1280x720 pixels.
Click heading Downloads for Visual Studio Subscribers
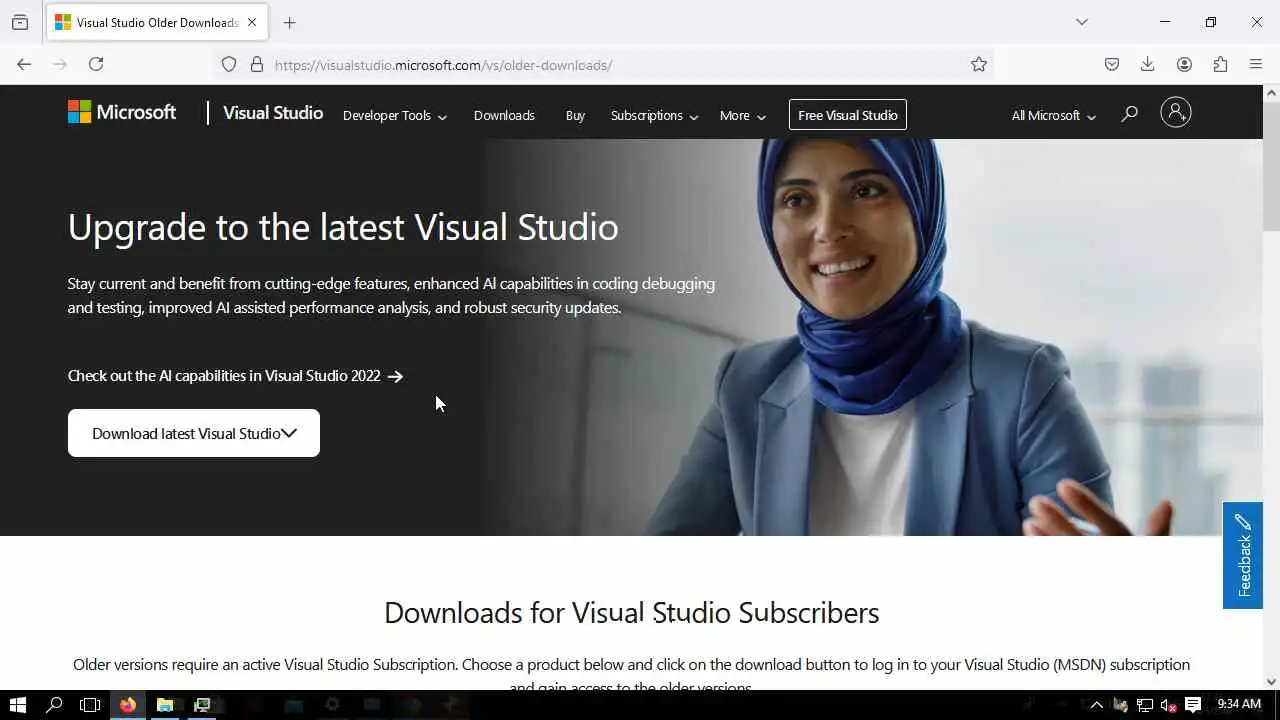[x=632, y=612]
